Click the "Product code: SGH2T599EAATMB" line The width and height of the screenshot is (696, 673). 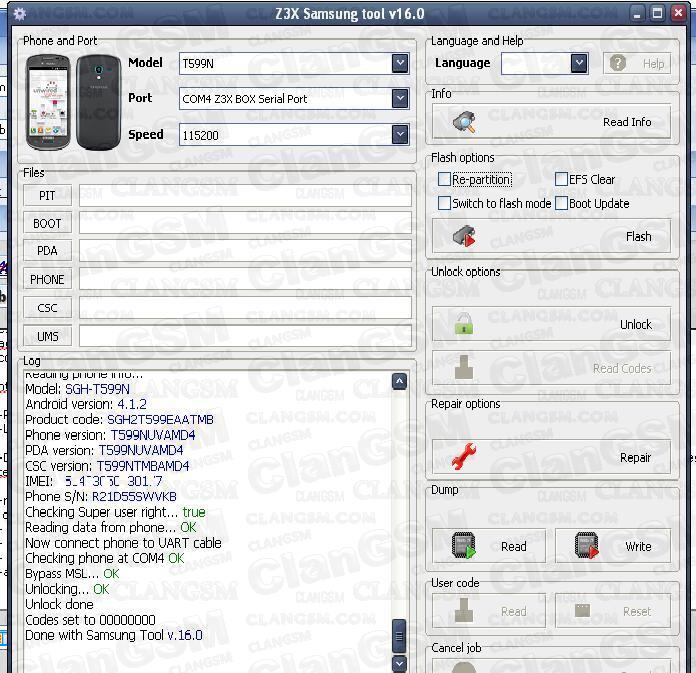[119, 420]
